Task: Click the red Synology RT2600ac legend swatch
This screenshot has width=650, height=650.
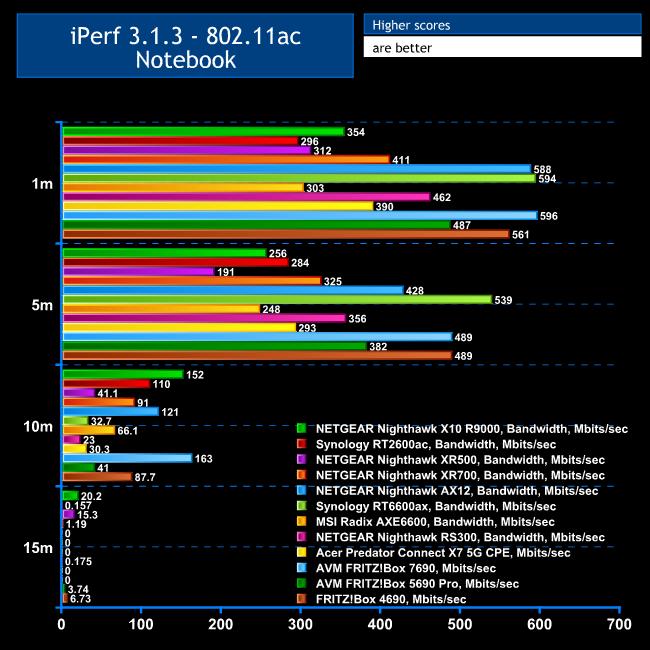Action: [x=301, y=444]
